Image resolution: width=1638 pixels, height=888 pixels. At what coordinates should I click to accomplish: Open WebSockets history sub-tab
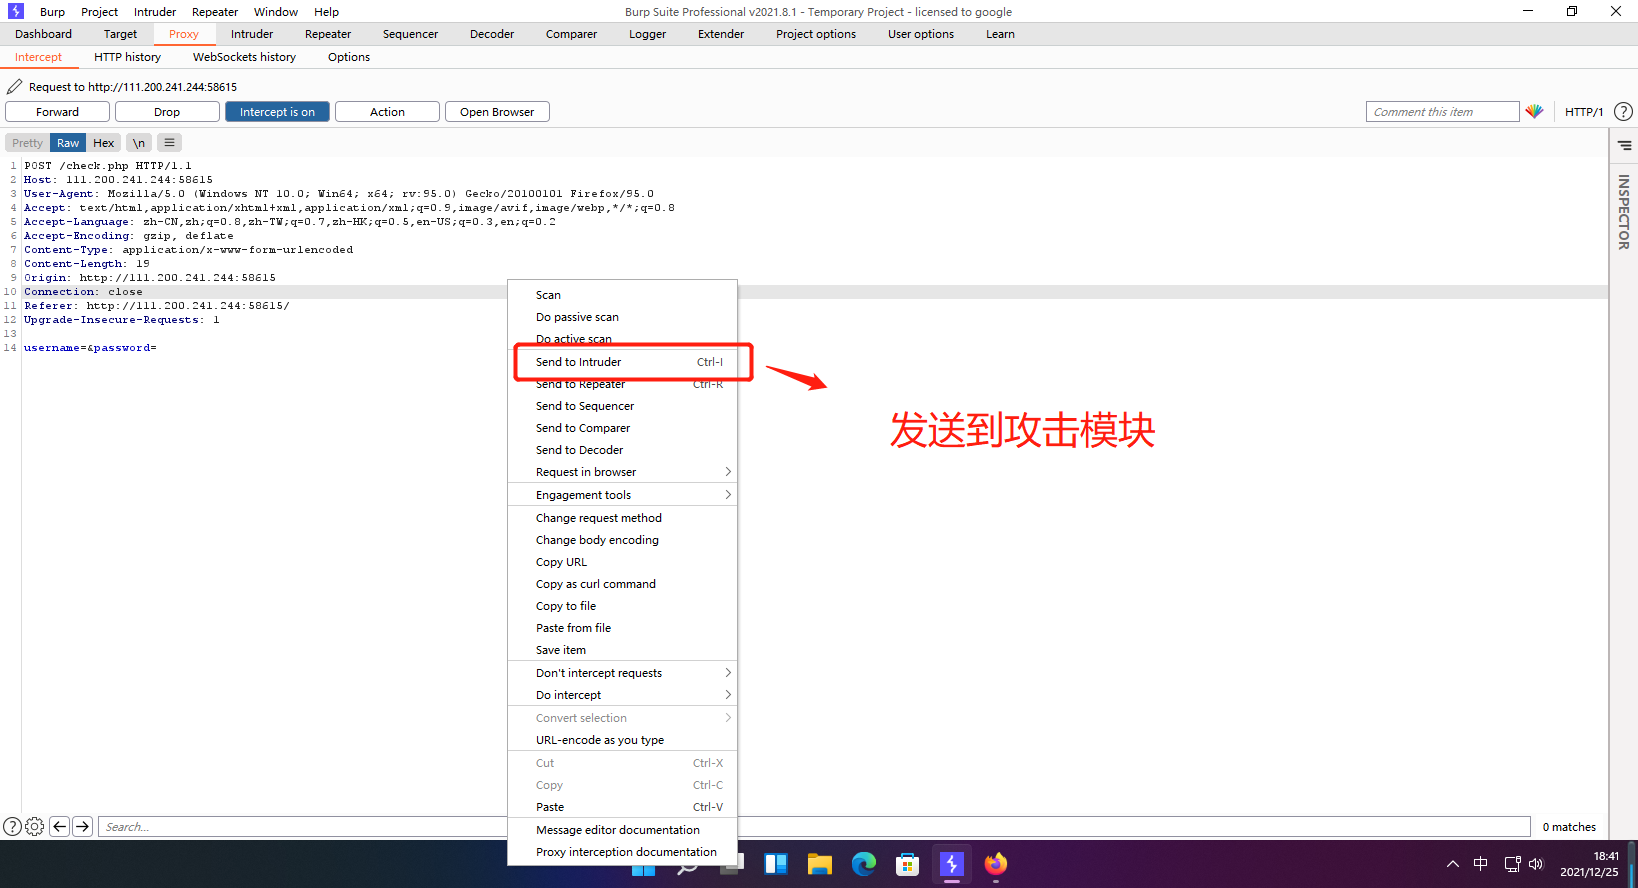click(x=244, y=57)
